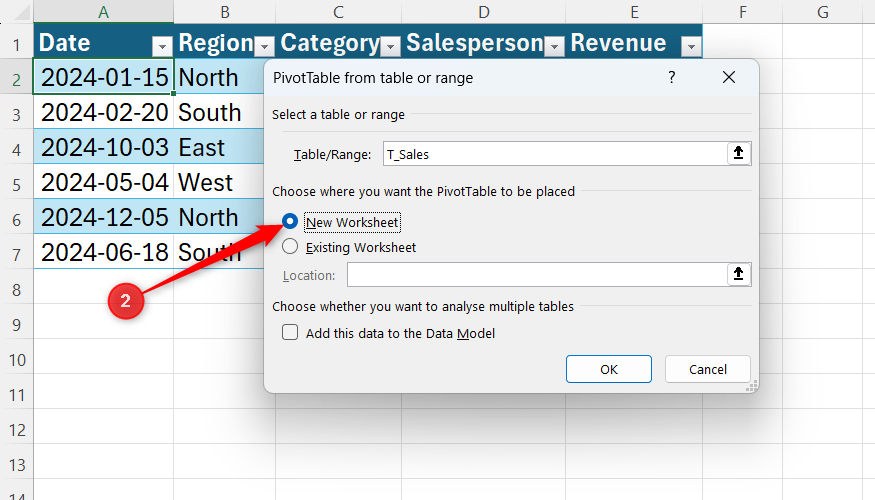The width and height of the screenshot is (875, 500).
Task: Open the Revenue filter dropdown
Action: pos(691,46)
